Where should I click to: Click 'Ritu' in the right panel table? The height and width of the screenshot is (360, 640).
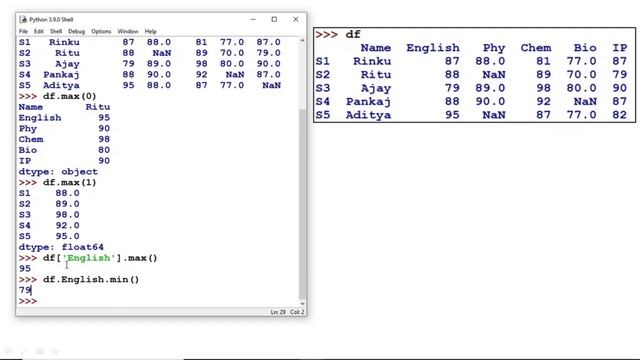tap(376, 75)
